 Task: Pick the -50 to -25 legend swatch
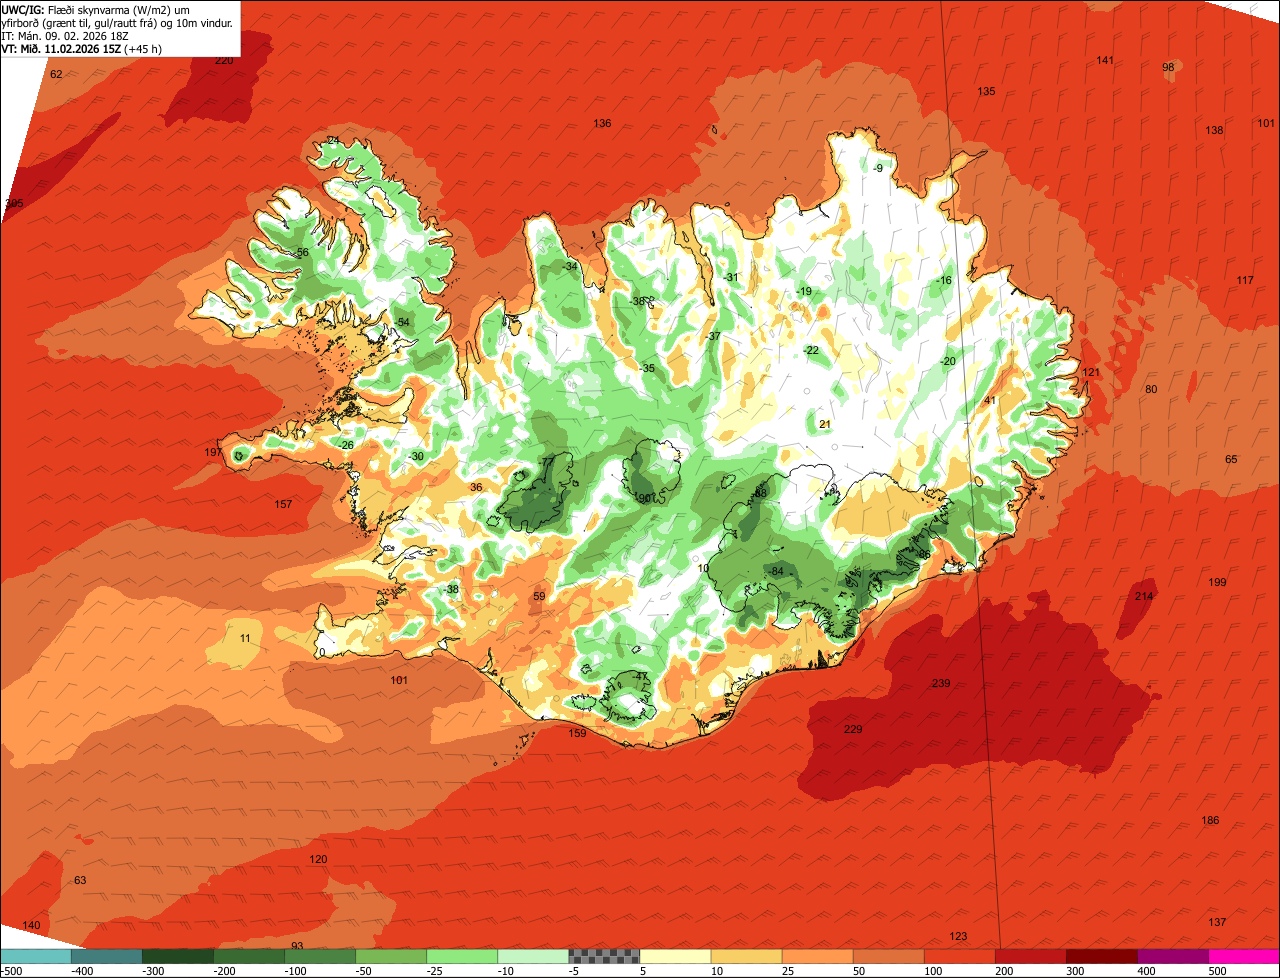[x=391, y=956]
